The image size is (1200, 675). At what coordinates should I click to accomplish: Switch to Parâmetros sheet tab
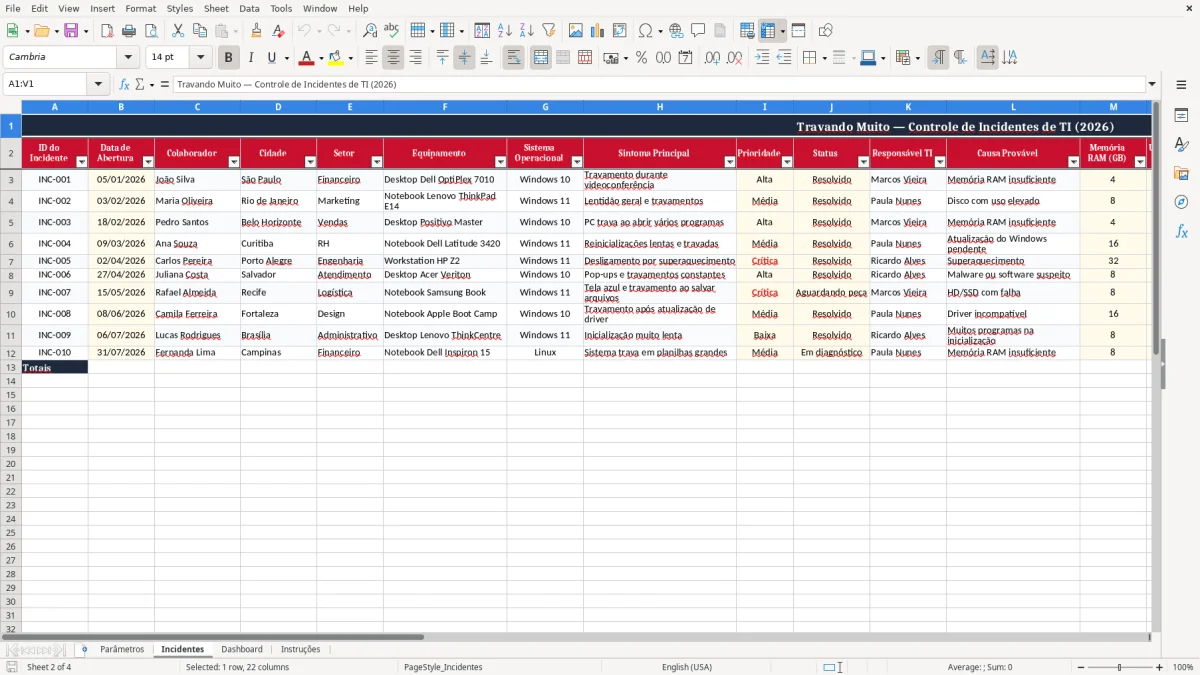pos(122,649)
